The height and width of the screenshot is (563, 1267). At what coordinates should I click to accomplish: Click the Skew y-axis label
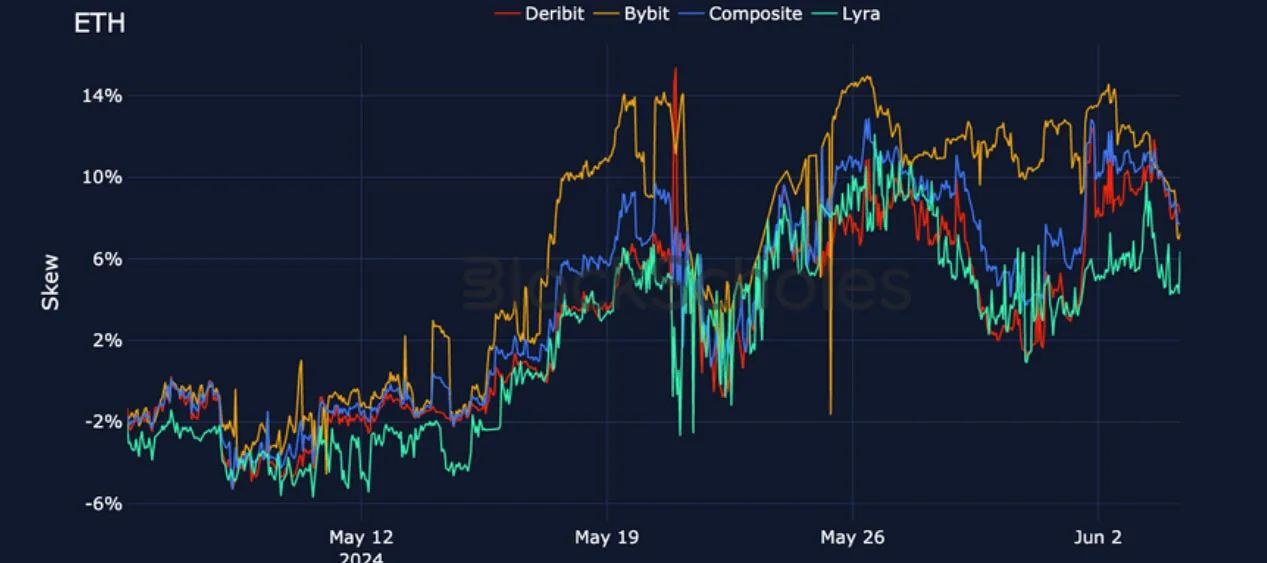[x=50, y=282]
